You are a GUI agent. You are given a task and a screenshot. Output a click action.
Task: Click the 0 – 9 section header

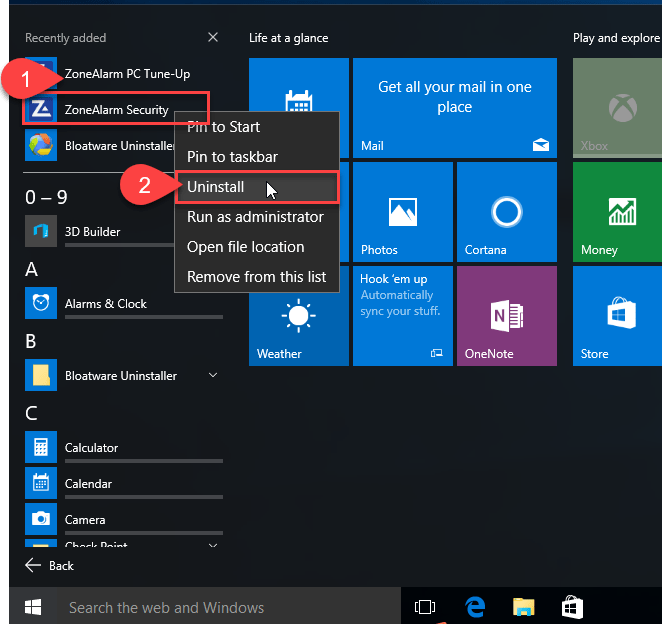[x=46, y=197]
